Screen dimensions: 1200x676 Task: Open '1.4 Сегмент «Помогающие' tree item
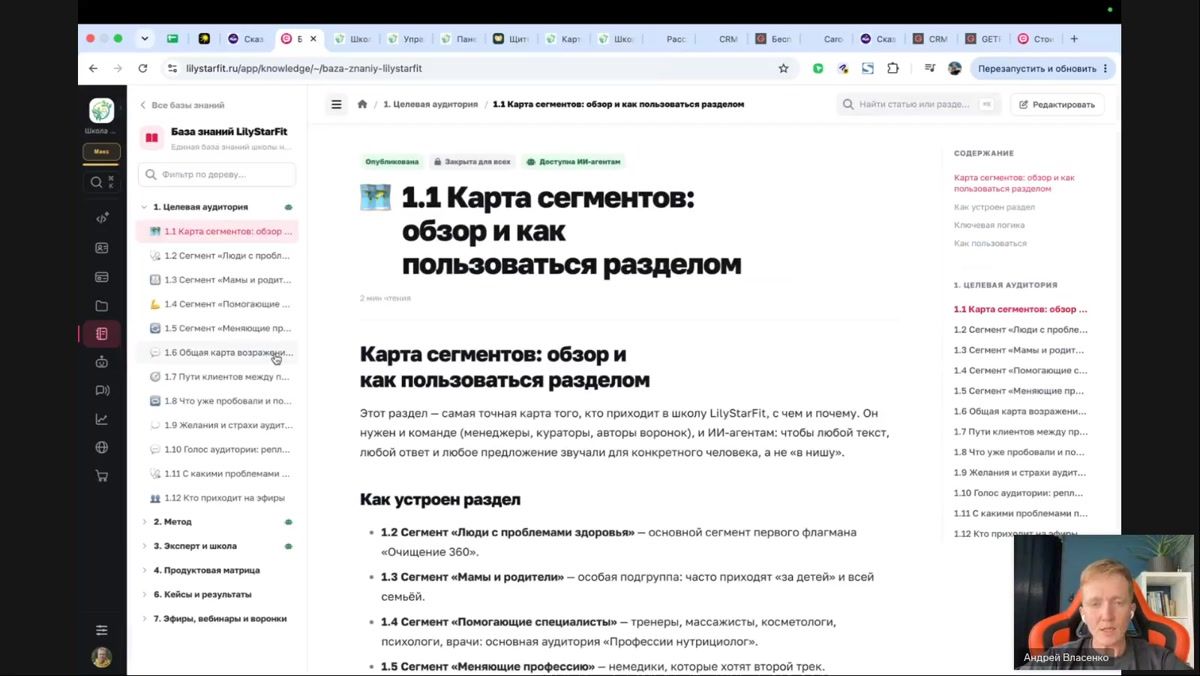(x=217, y=304)
